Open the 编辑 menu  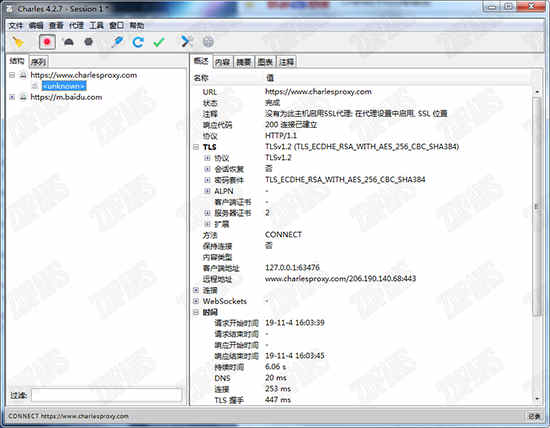36,25
